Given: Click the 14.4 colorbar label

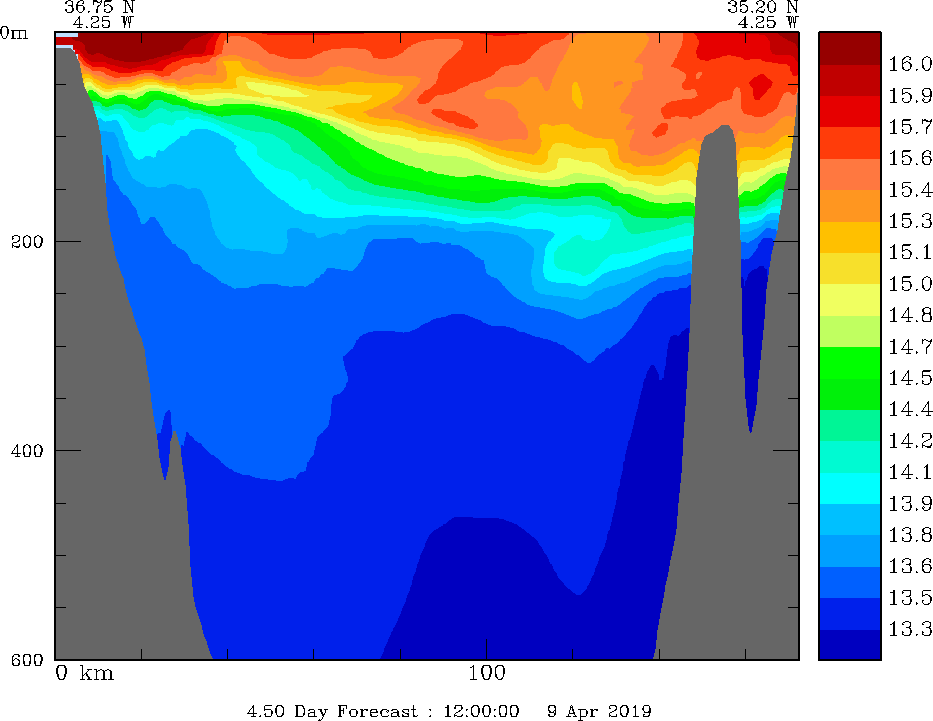Looking at the screenshot, I should 910,409.
